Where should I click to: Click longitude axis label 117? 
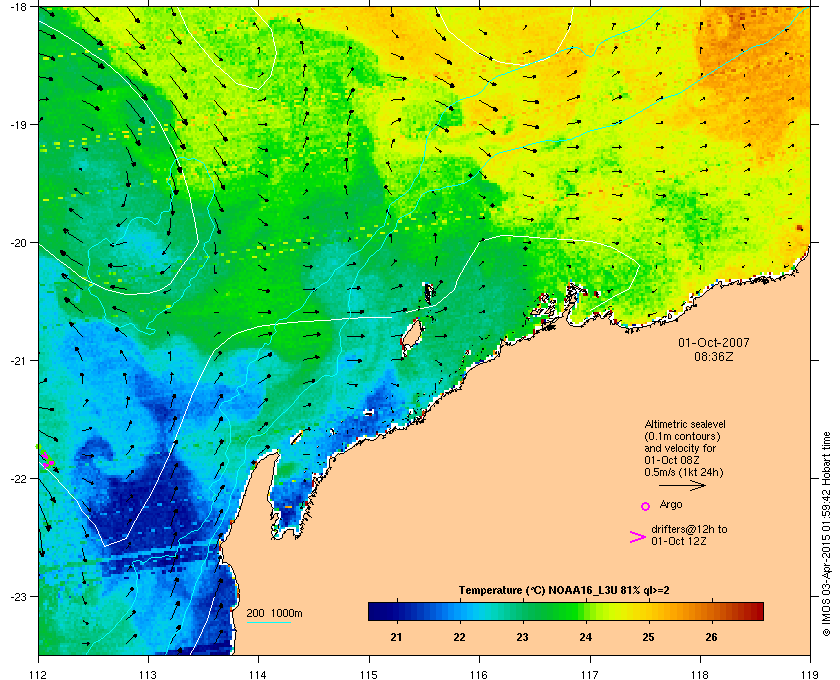[x=590, y=674]
